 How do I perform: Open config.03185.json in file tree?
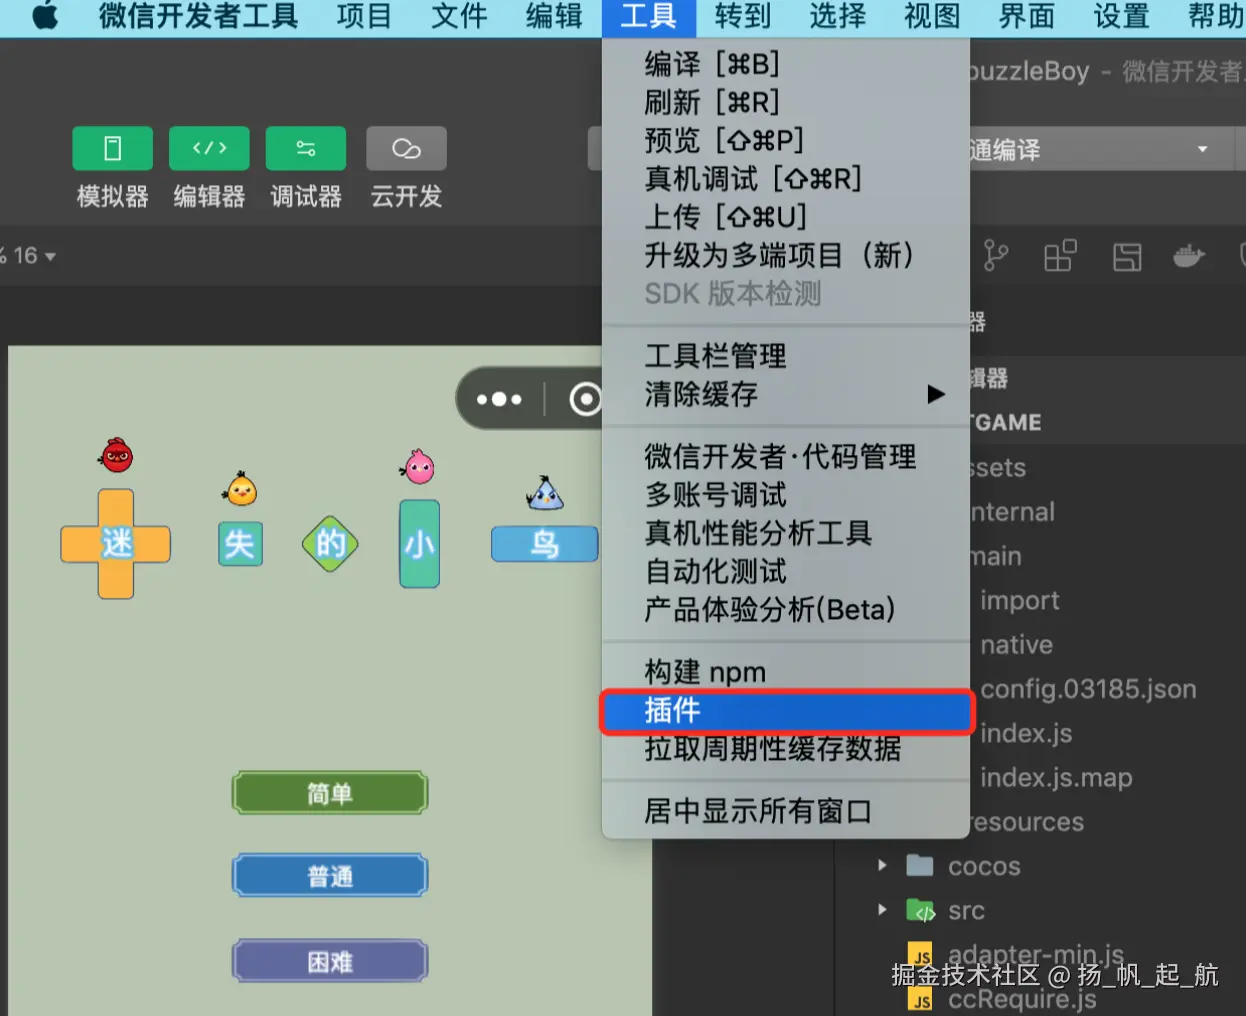(x=1088, y=689)
